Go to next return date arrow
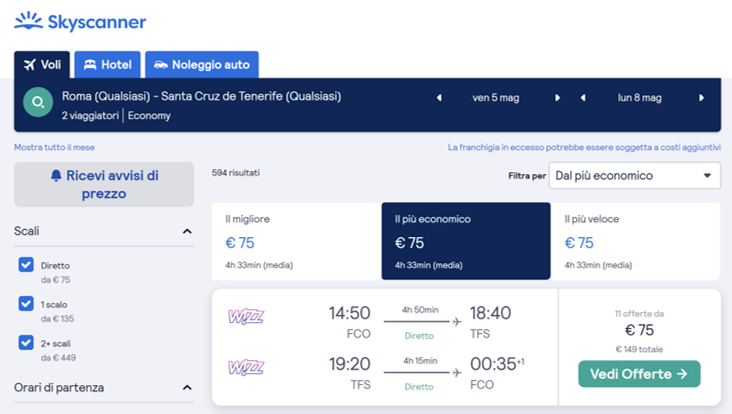 click(701, 98)
